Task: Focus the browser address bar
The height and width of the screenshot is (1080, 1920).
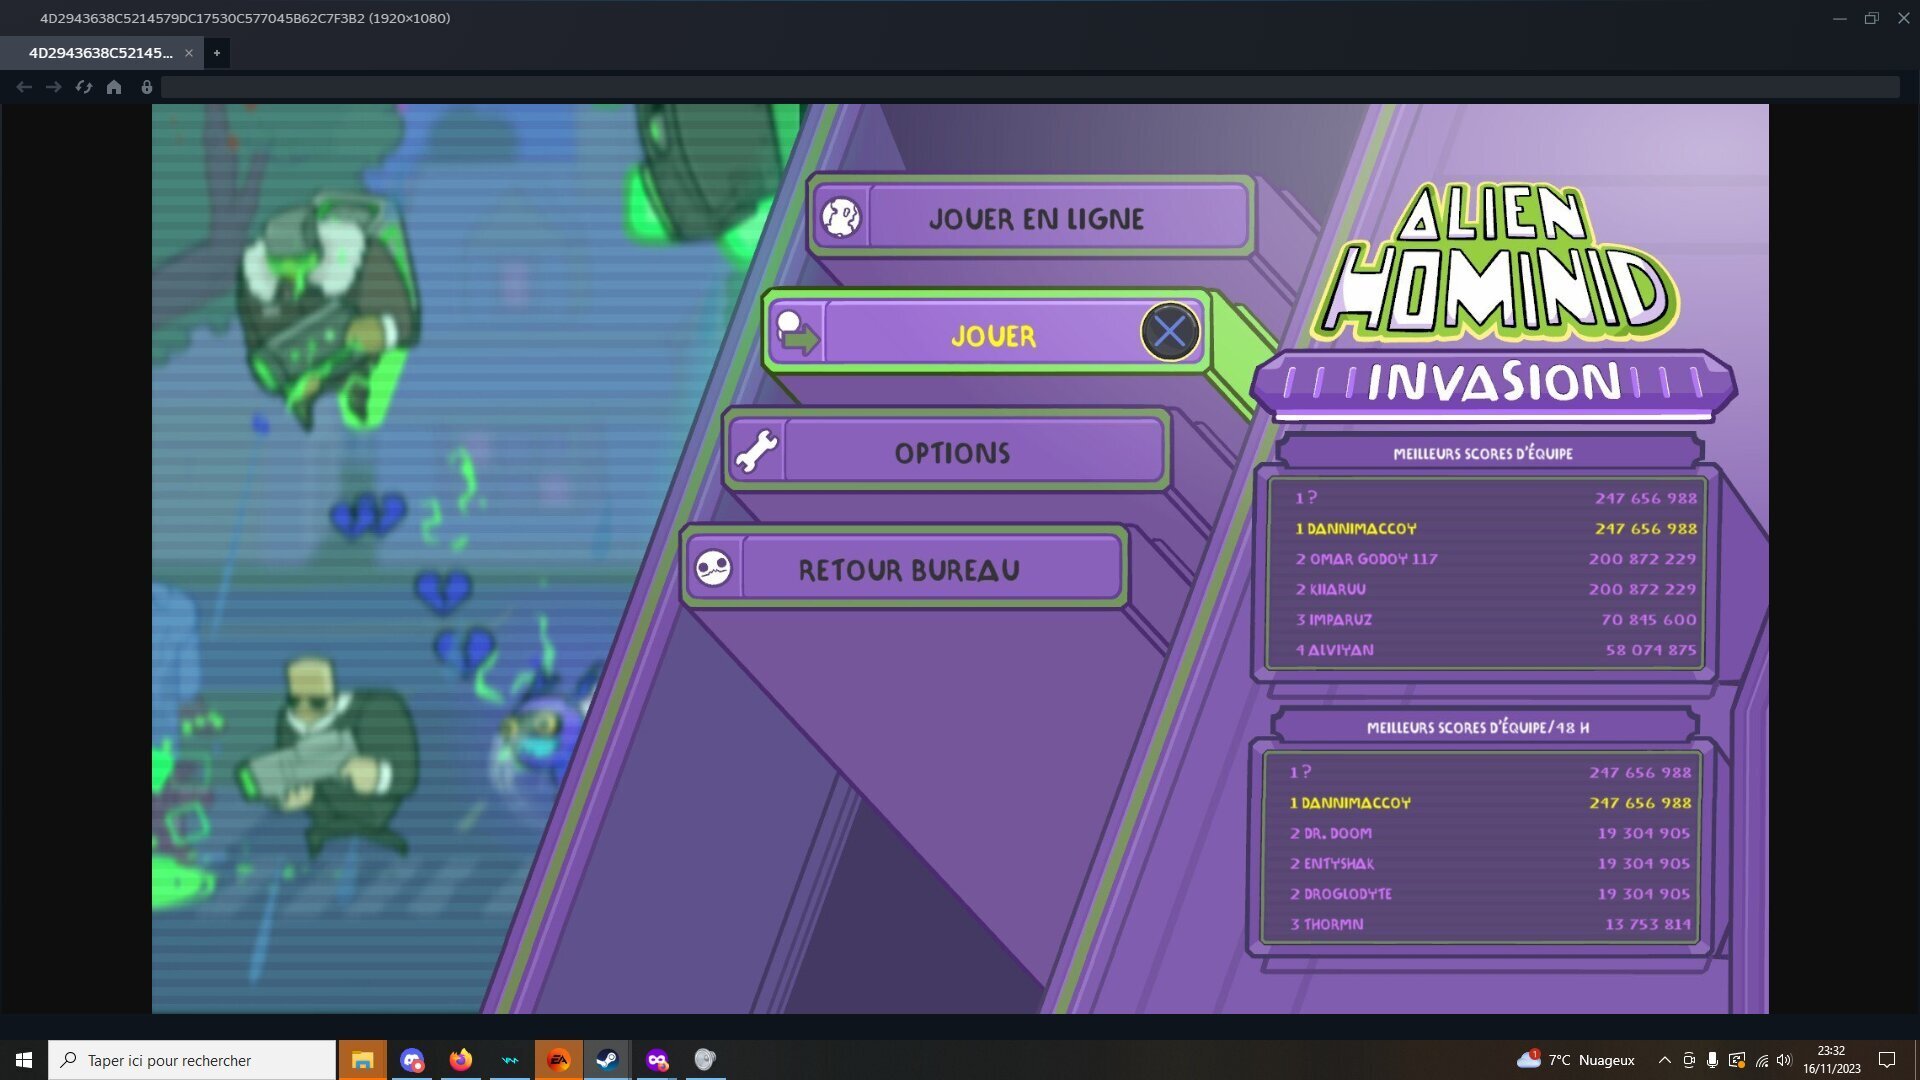Action: click(1030, 87)
